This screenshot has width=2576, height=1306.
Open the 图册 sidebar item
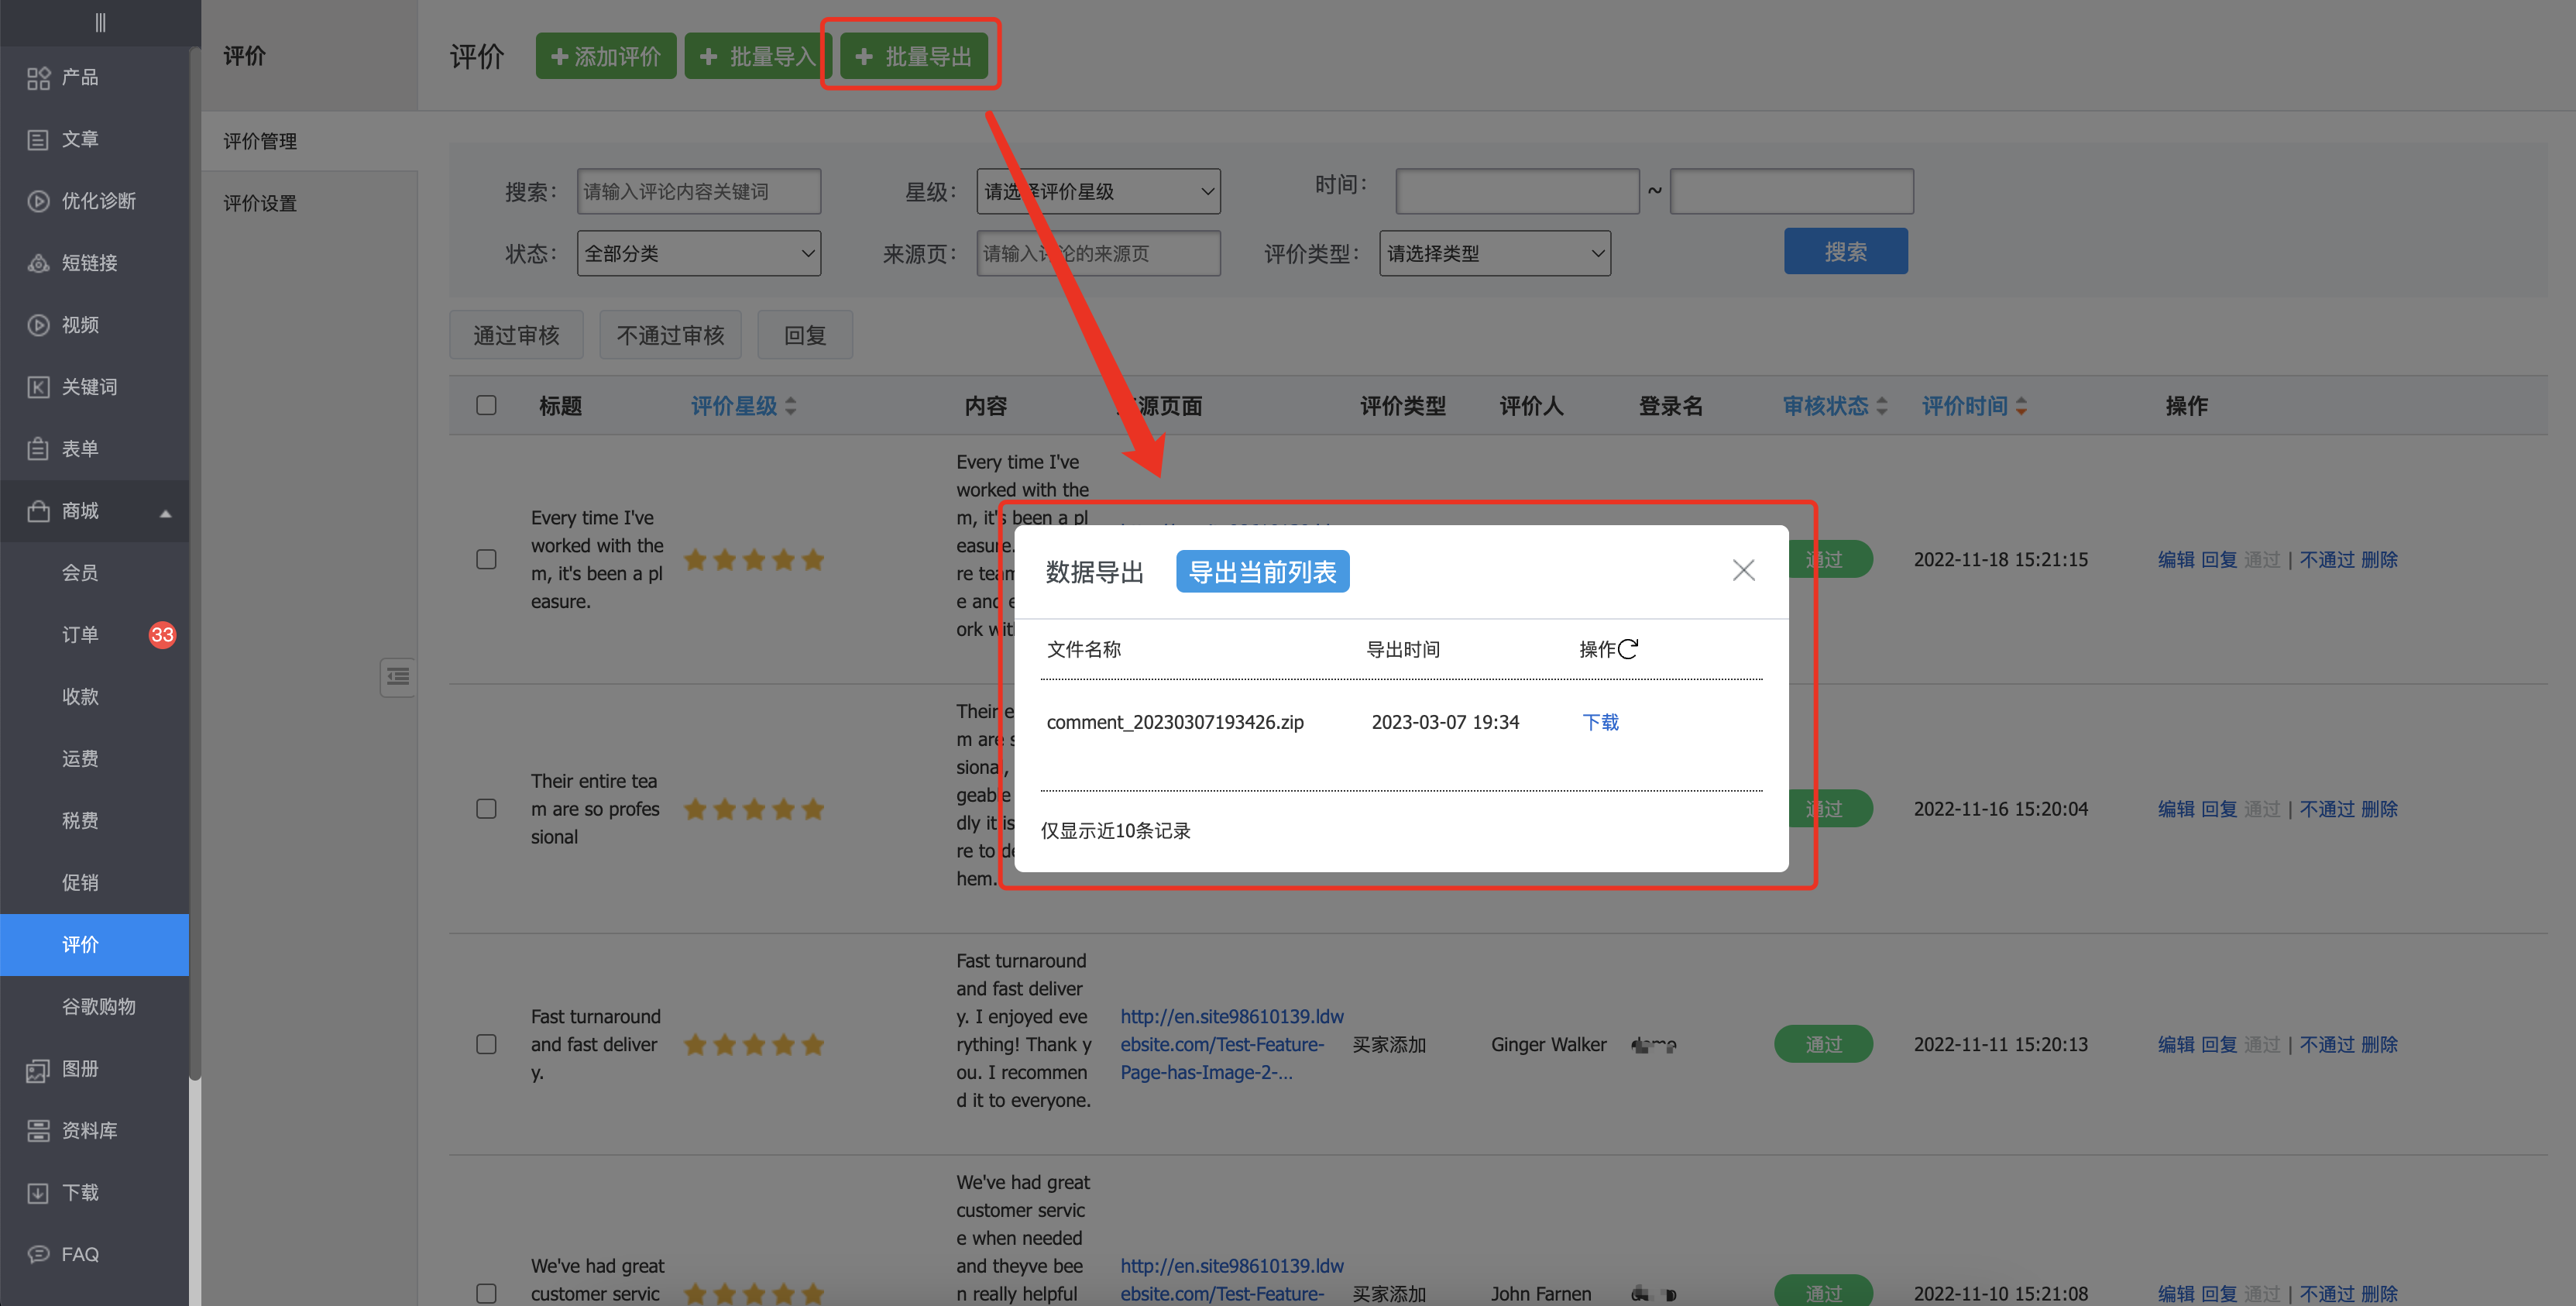[78, 1068]
